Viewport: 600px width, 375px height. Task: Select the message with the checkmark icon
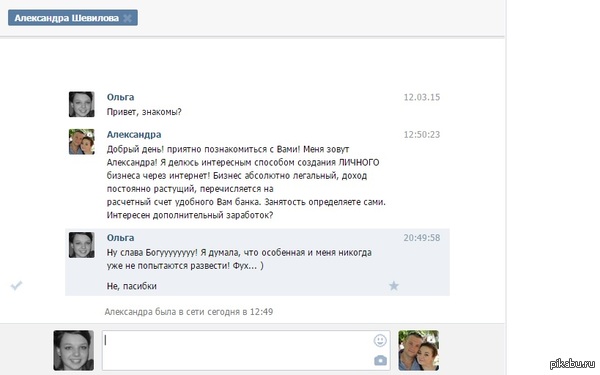[16, 285]
